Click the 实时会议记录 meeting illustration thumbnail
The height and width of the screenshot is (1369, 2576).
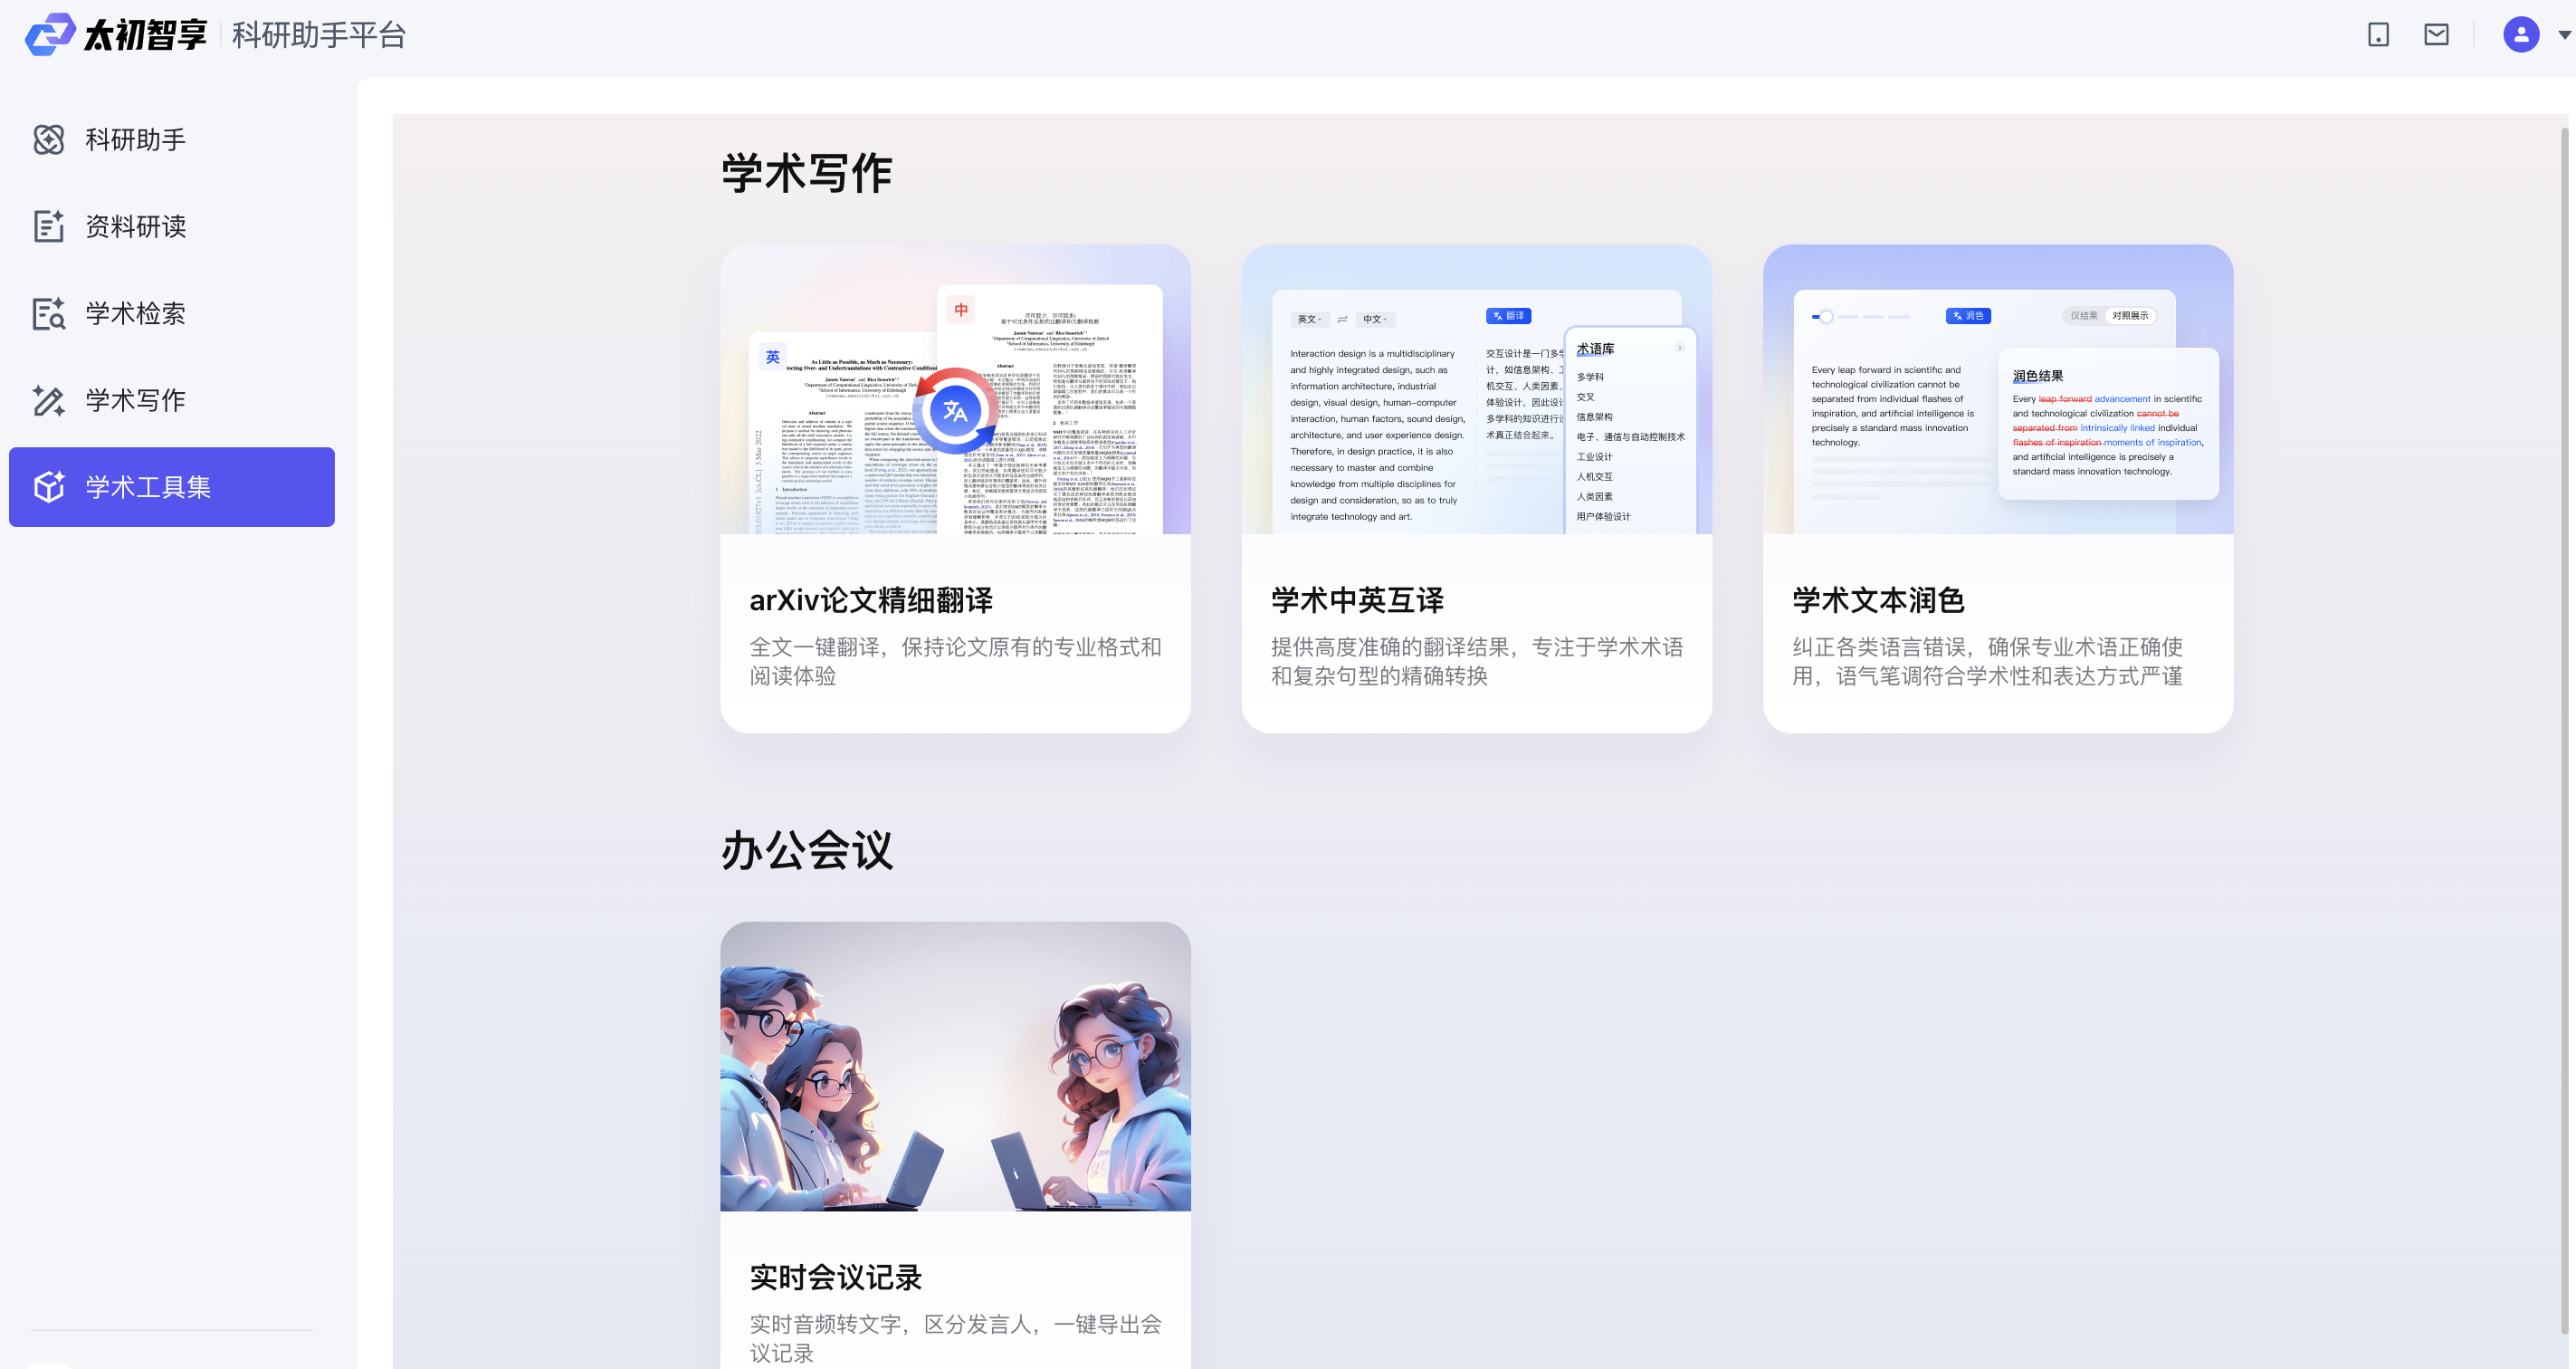pos(955,1066)
